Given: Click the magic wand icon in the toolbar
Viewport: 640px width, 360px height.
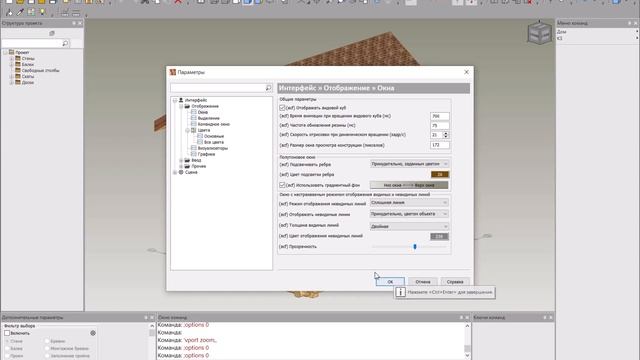Looking at the screenshot, I should pos(9,12).
